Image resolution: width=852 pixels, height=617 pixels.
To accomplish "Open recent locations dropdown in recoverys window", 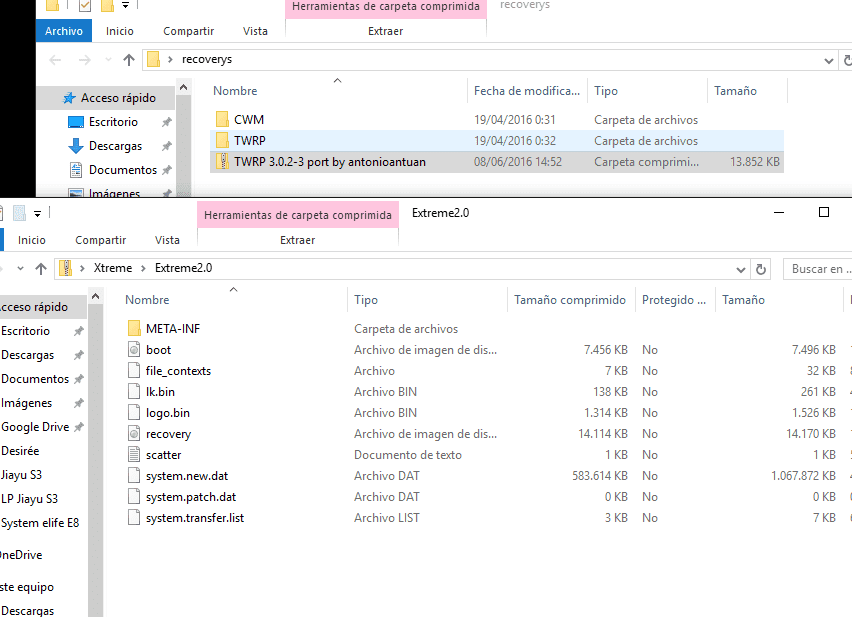I will [x=108, y=60].
